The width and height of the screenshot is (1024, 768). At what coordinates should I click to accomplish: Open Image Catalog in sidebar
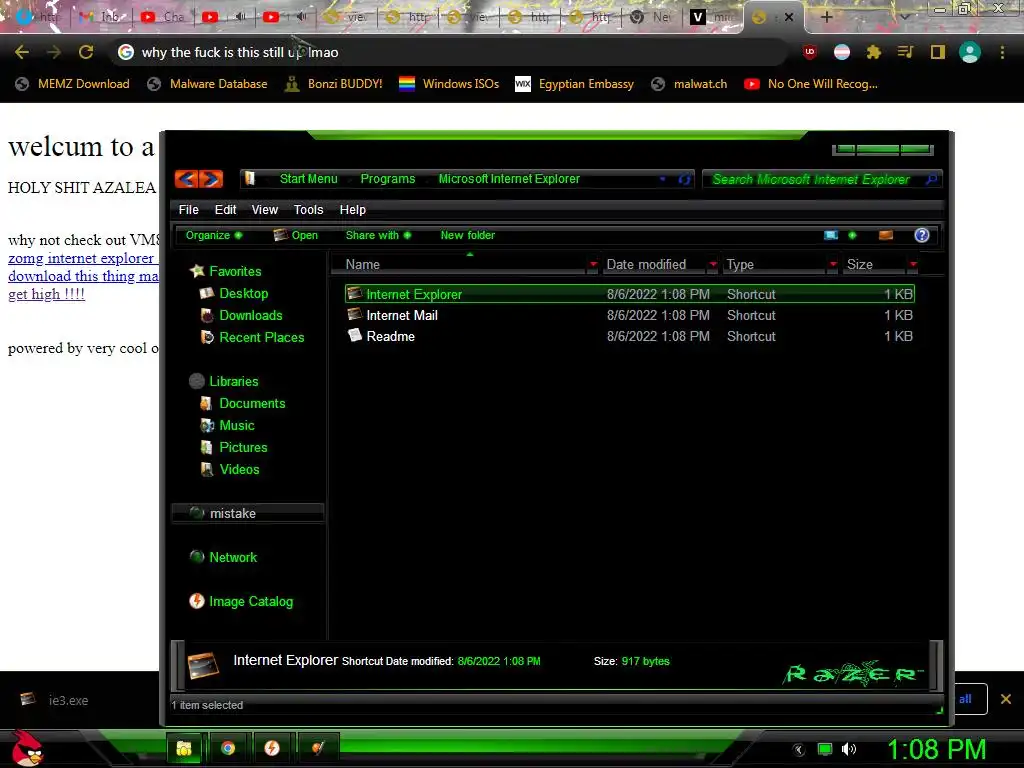241,601
